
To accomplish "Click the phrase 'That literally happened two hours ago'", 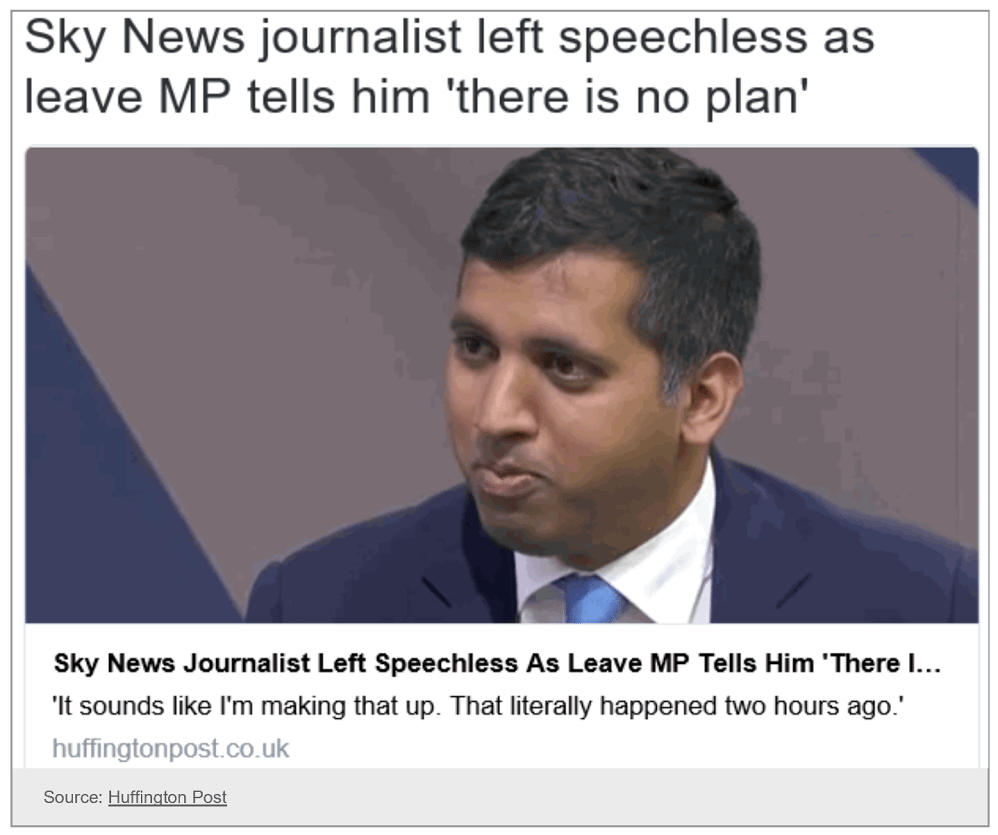I will click(678, 706).
